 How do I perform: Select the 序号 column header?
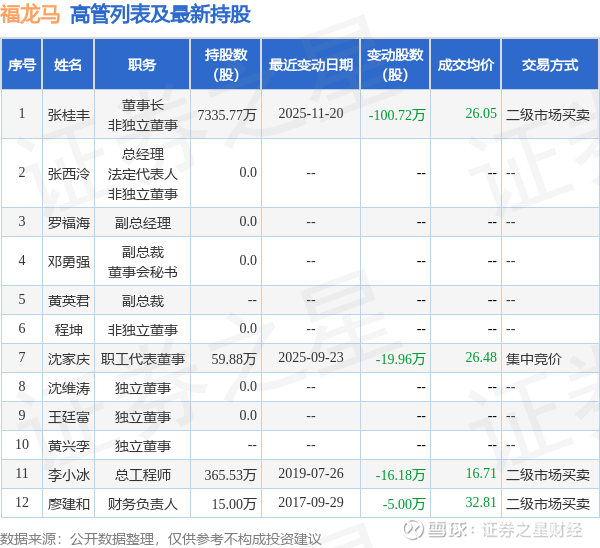21,64
